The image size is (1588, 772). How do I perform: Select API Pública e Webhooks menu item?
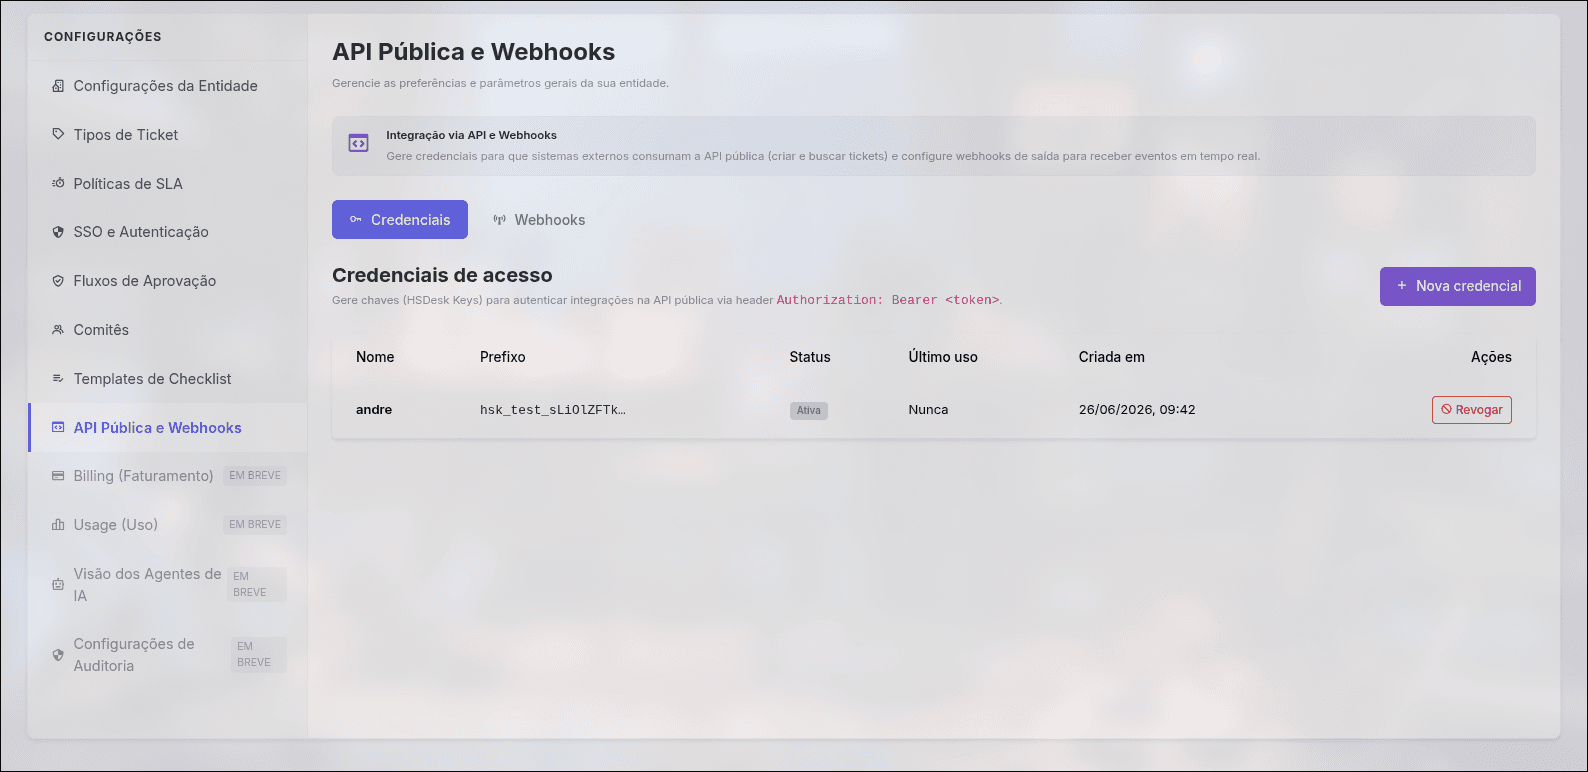coord(167,427)
